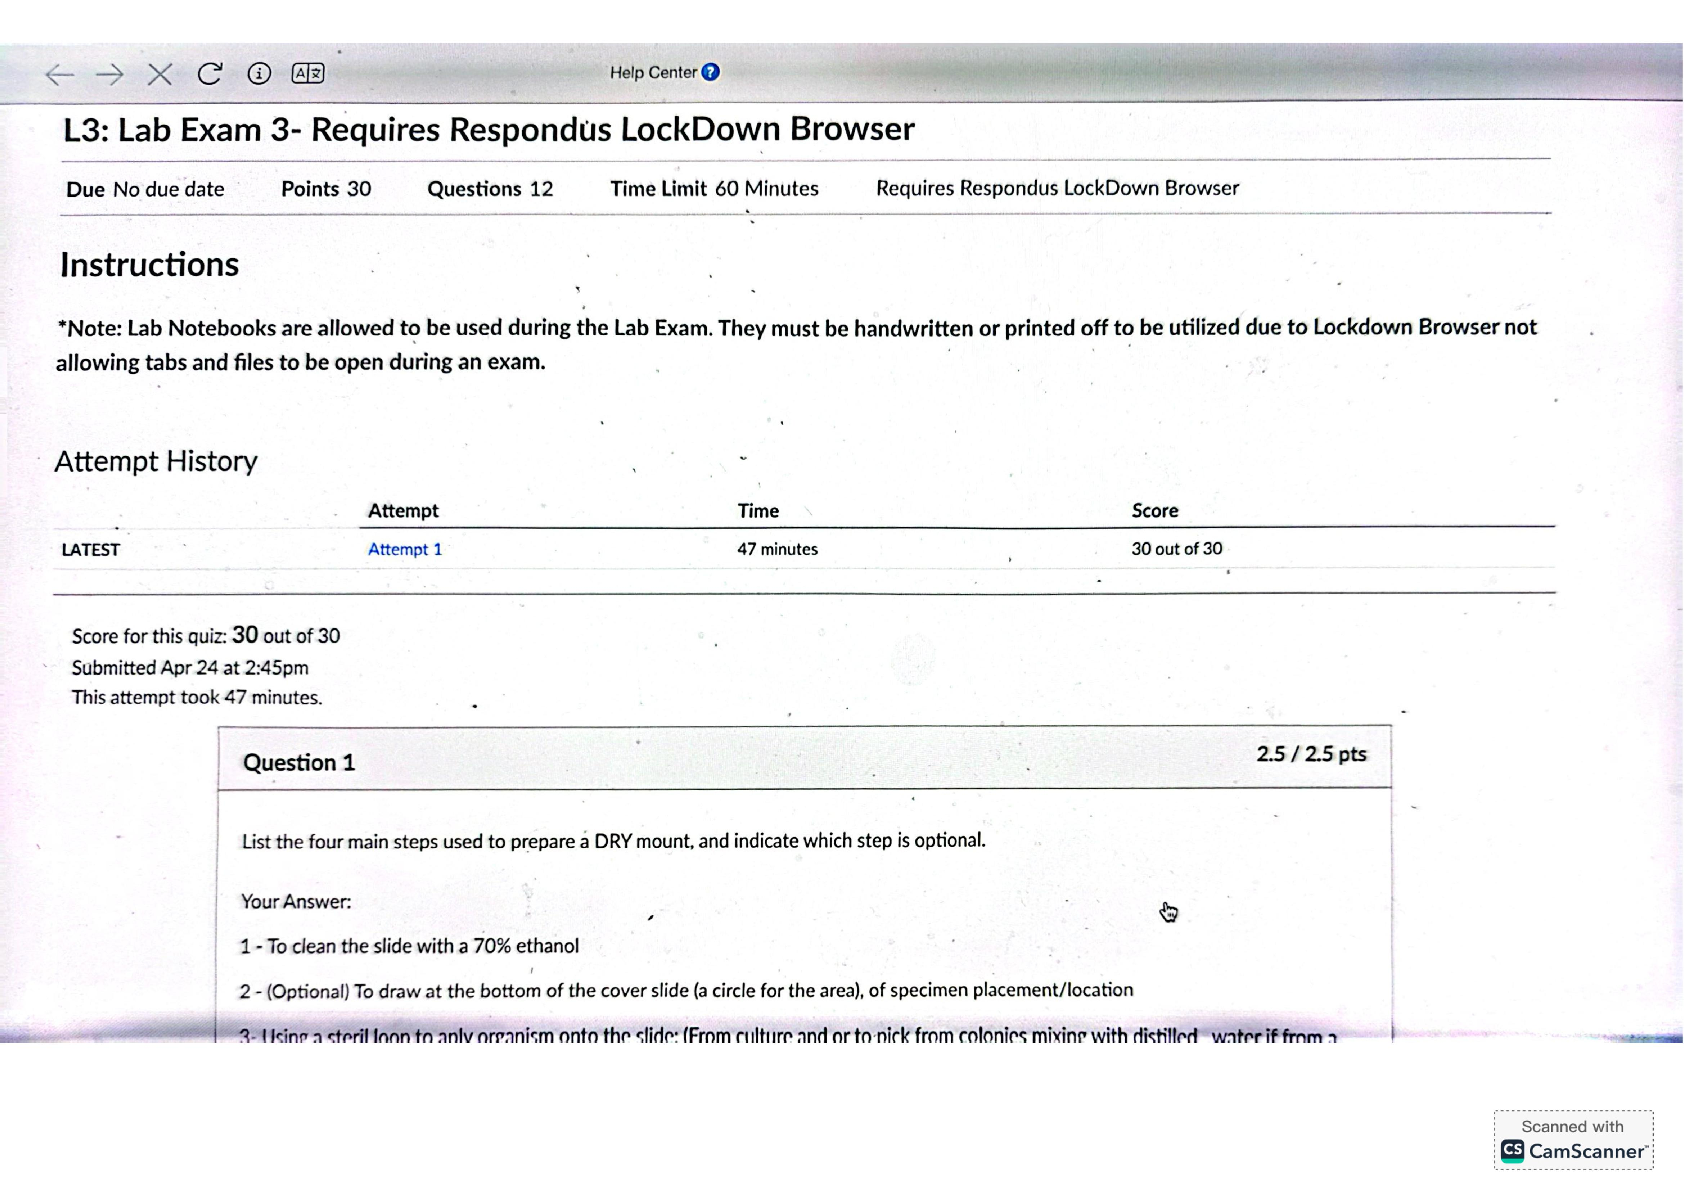
Task: Select the Question 1 header
Action: point(299,763)
